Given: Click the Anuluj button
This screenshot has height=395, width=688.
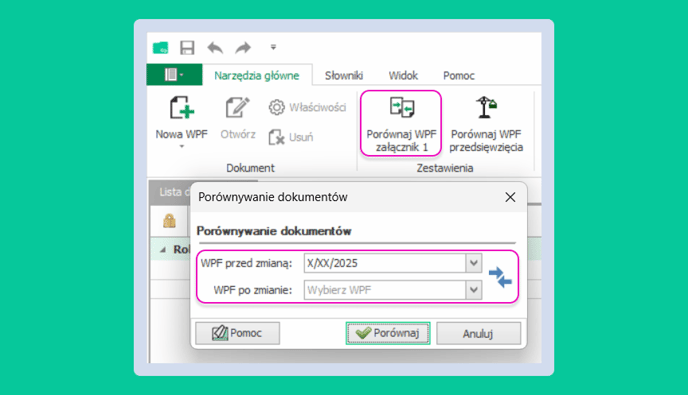Looking at the screenshot, I should tap(478, 334).
